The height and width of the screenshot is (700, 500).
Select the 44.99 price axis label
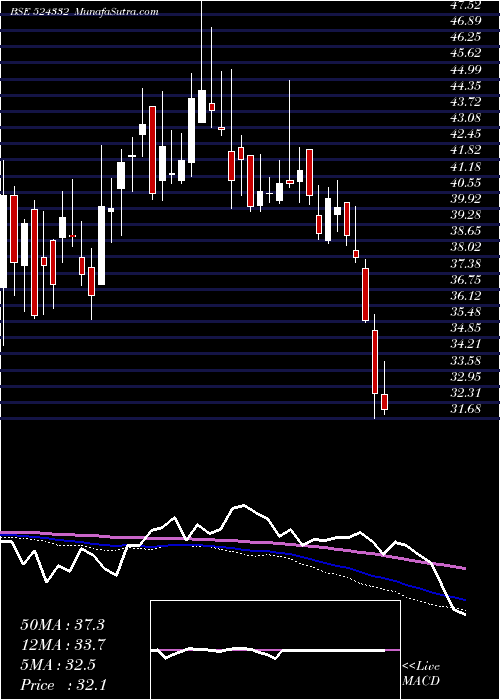point(466,70)
